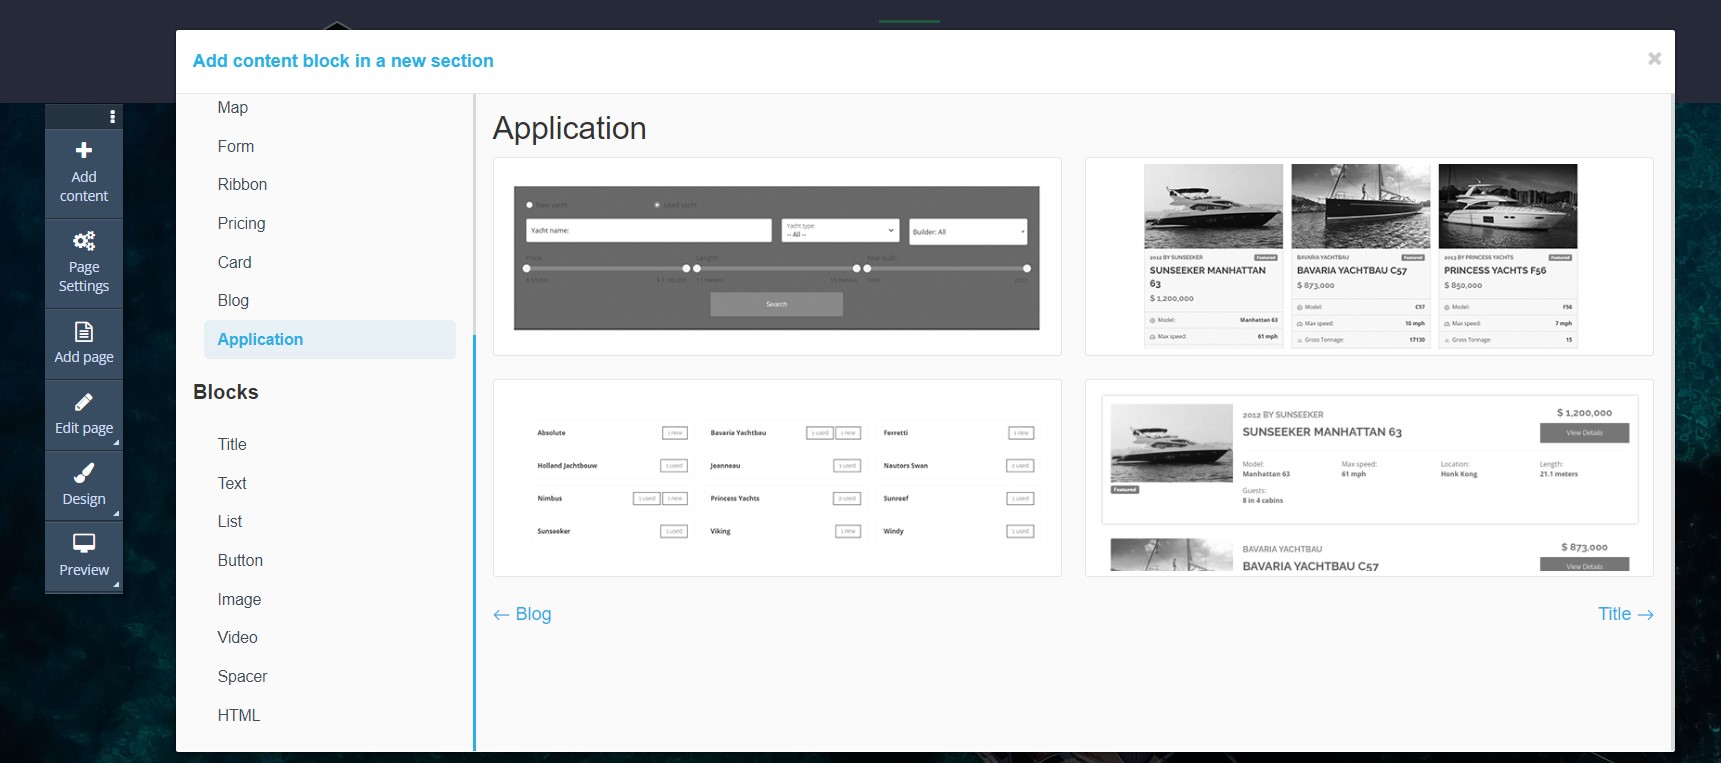Open the sidebar three-dot menu
This screenshot has width=1721, height=763.
[x=112, y=117]
